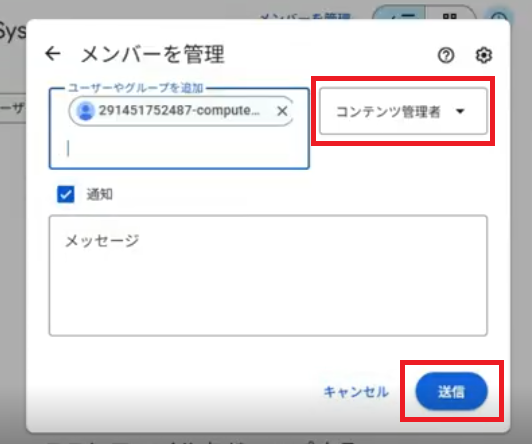The height and width of the screenshot is (444, 532).
Task: Uncheck the 通知 checkbox
Action: tap(65, 194)
